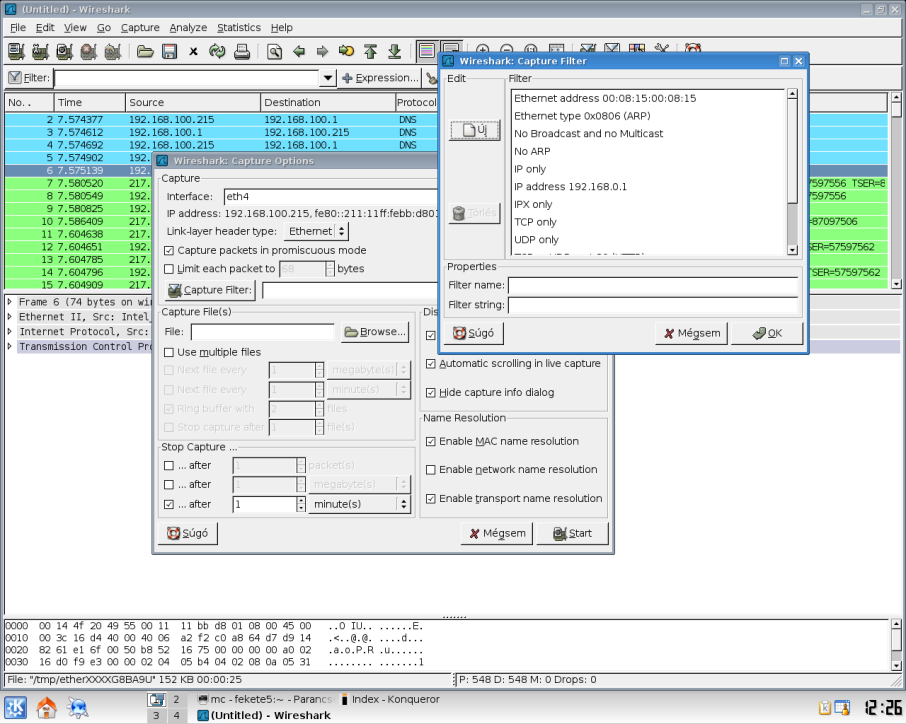Click hex dump pane scrollbar
The width and height of the screenshot is (906, 724).
tap(896, 645)
